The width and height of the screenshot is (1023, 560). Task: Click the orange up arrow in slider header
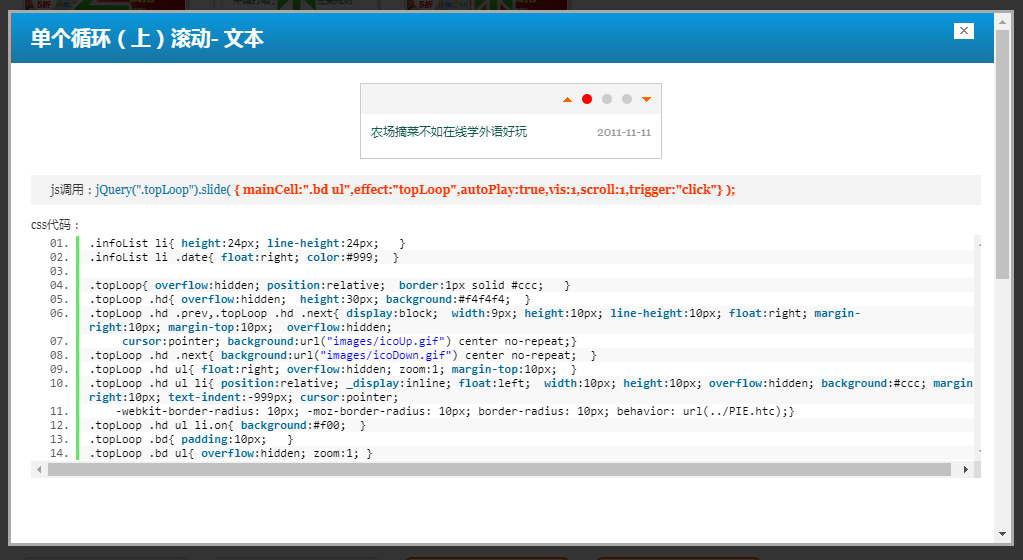click(x=568, y=99)
